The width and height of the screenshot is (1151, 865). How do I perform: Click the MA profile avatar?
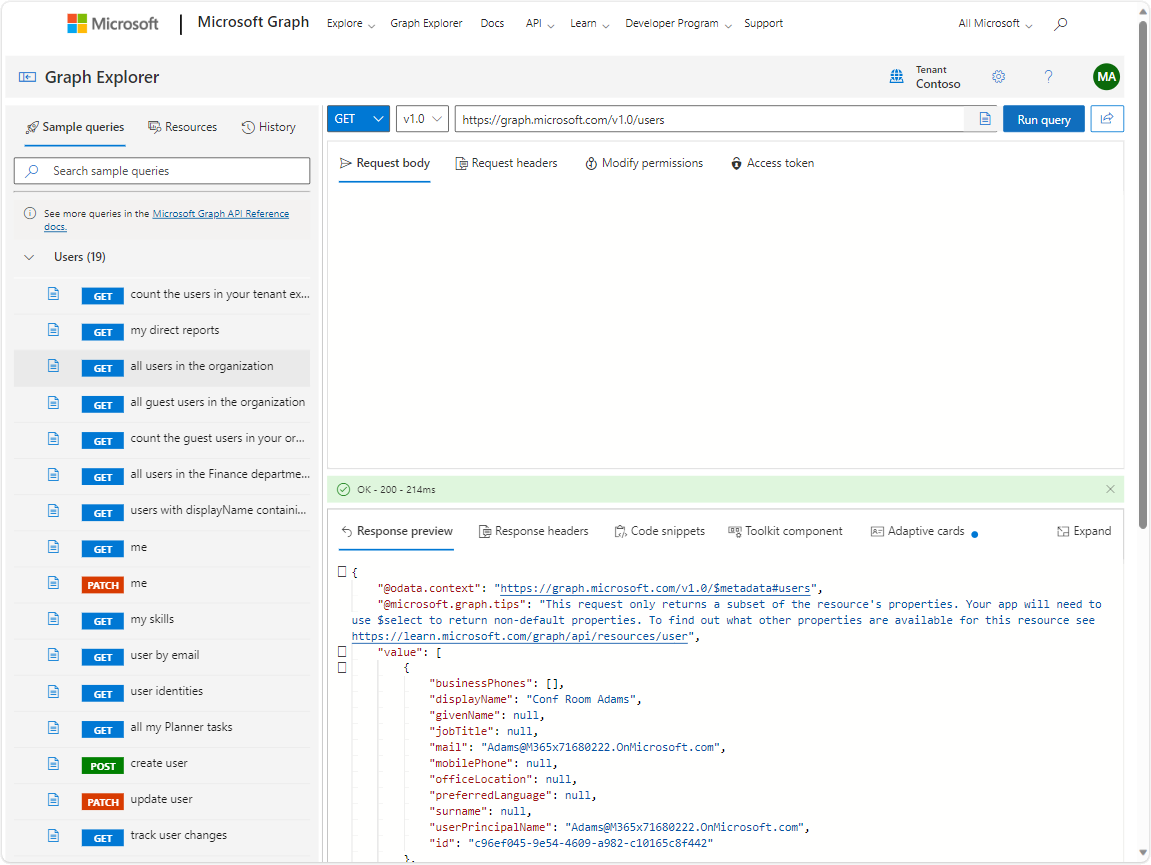click(x=1106, y=76)
